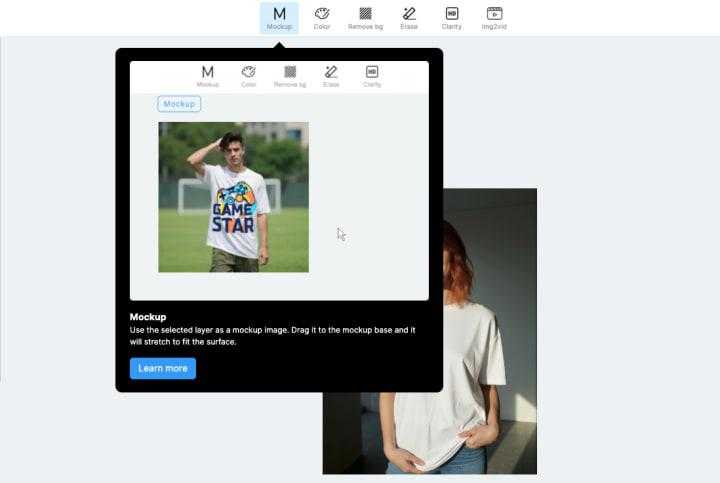Screen dimensions: 720x483
Task: Activate the Clarity HD tool in top toolbar
Action: pyautogui.click(x=452, y=18)
